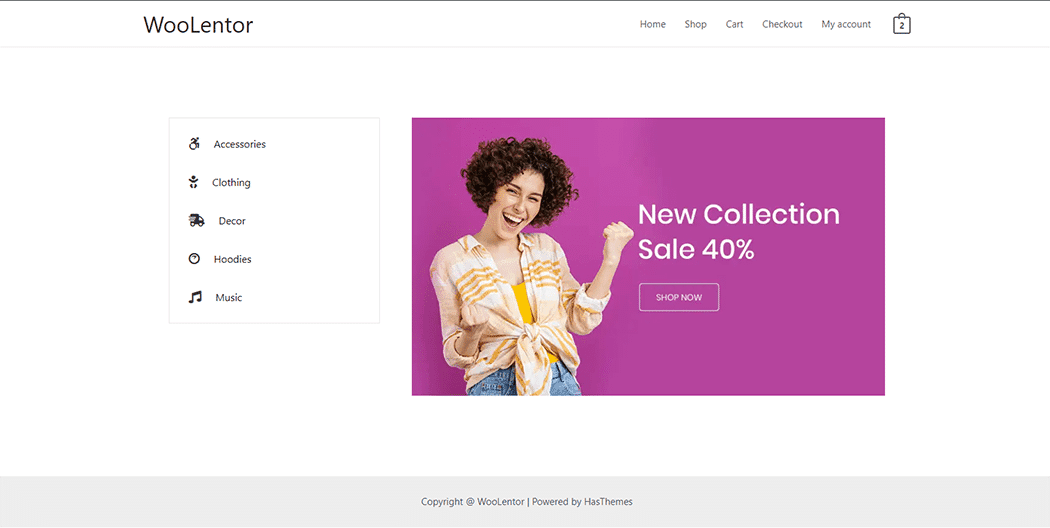Open My account in the navigation
This screenshot has width=1050, height=528.
[x=846, y=24]
